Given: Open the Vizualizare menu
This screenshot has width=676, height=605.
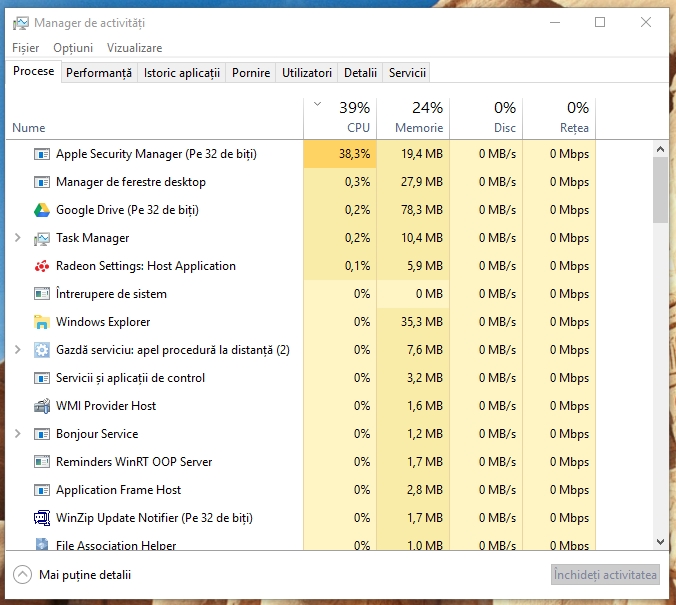Looking at the screenshot, I should pyautogui.click(x=135, y=48).
